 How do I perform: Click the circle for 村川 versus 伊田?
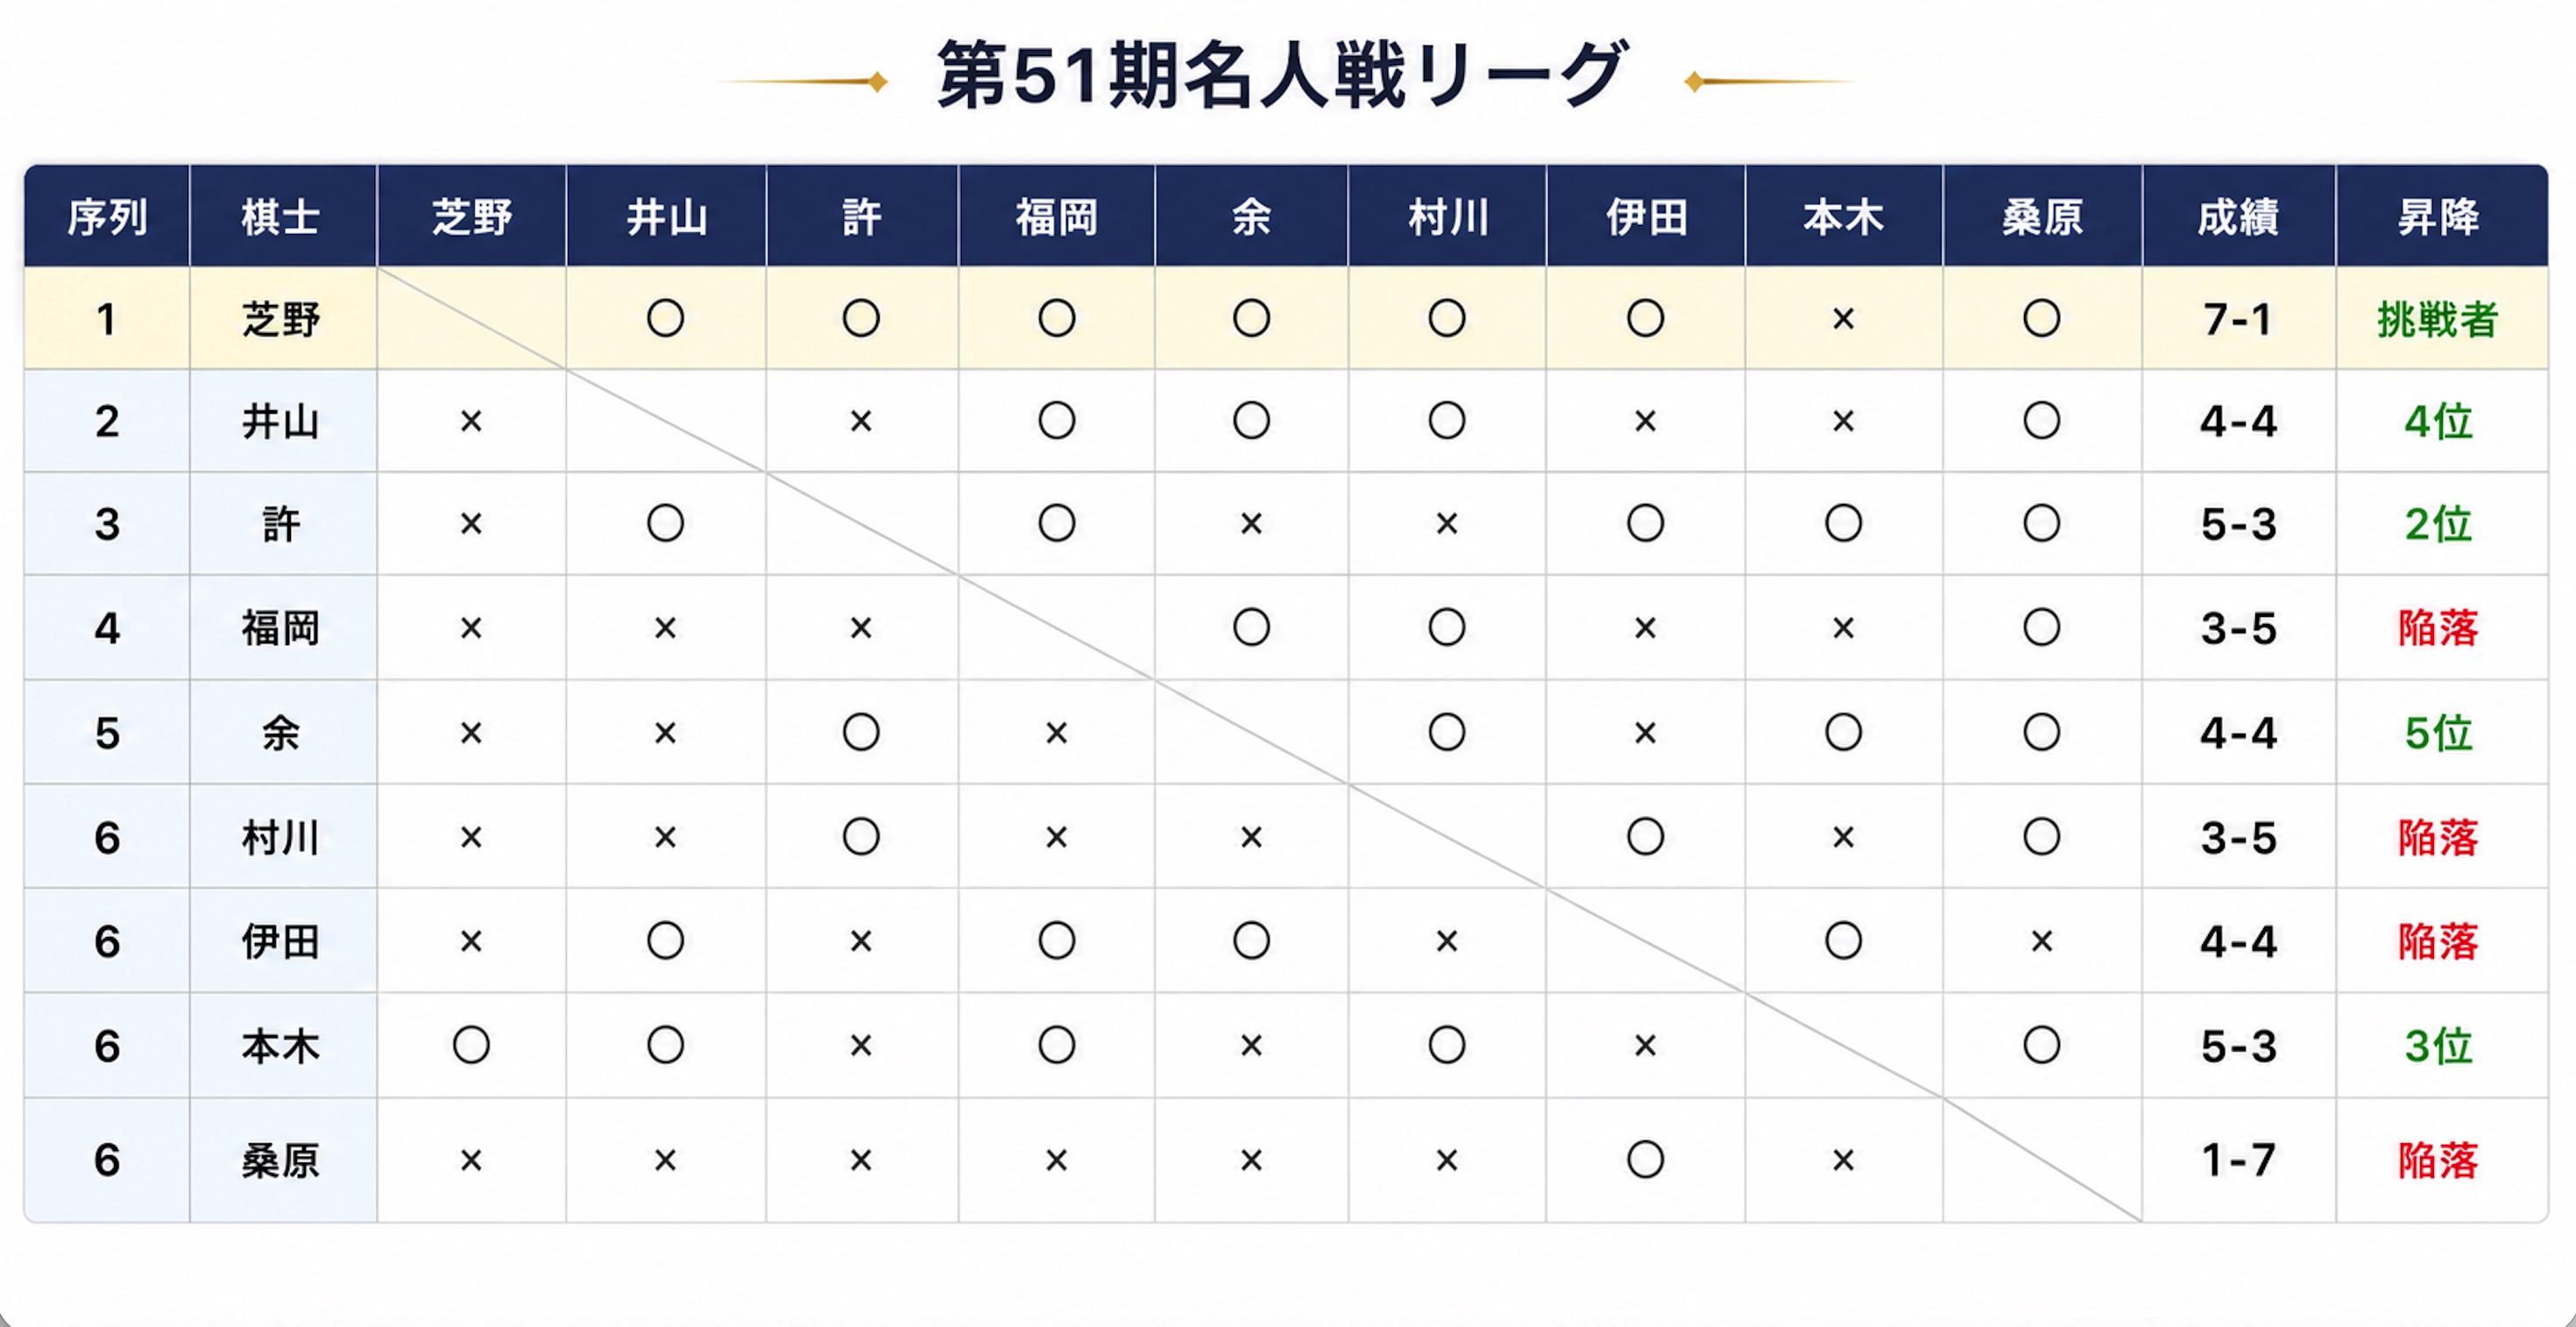pos(1645,836)
